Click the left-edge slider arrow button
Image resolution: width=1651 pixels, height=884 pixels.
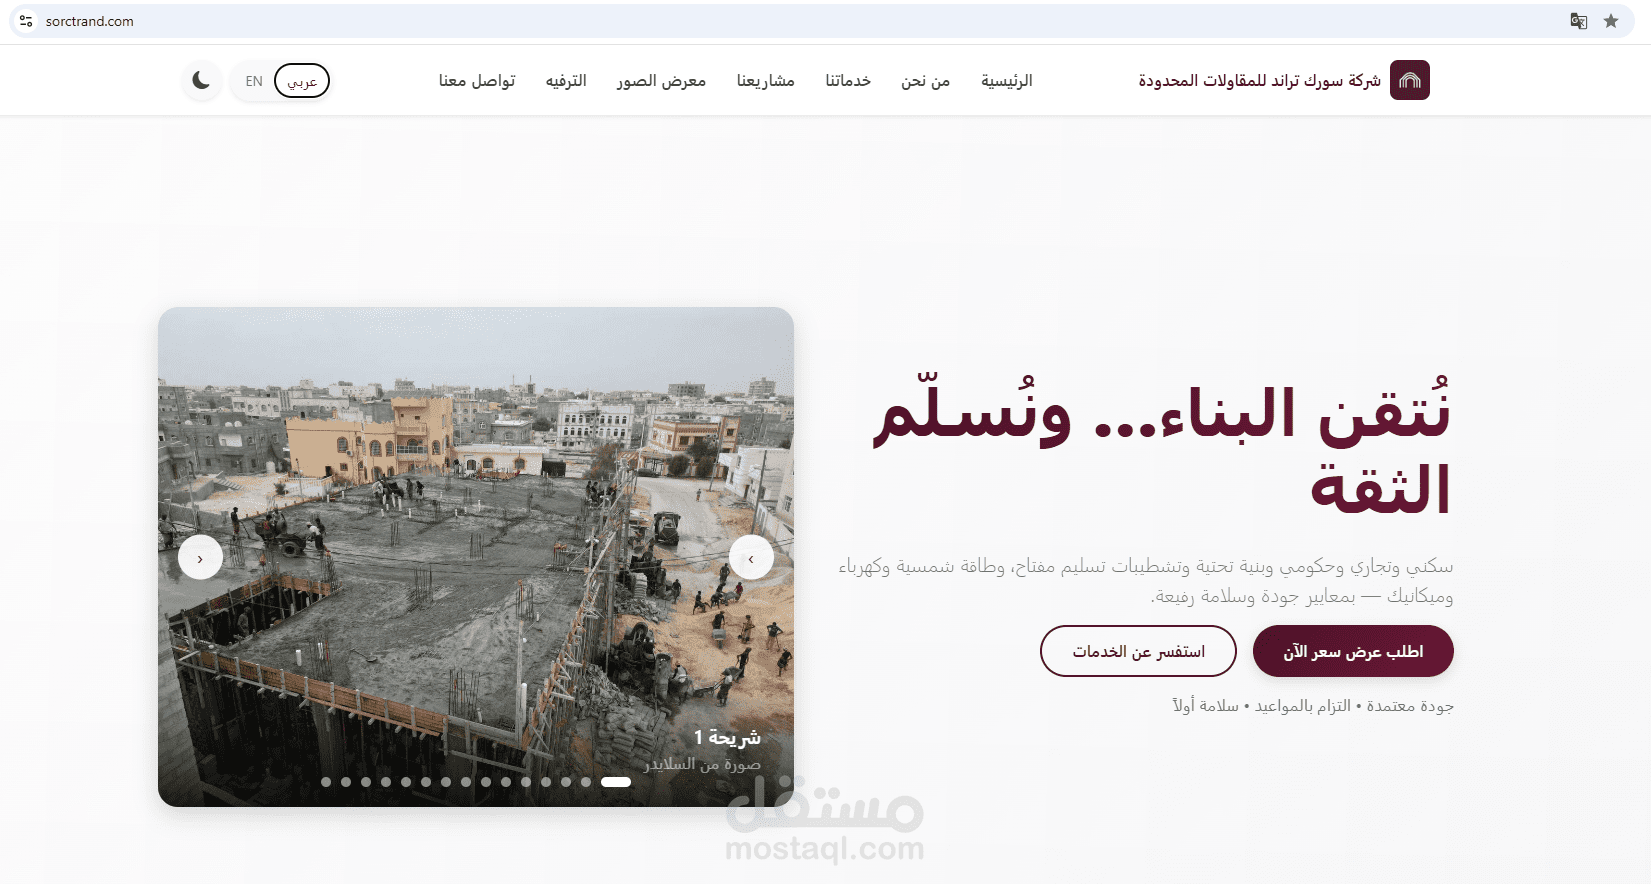(x=200, y=558)
